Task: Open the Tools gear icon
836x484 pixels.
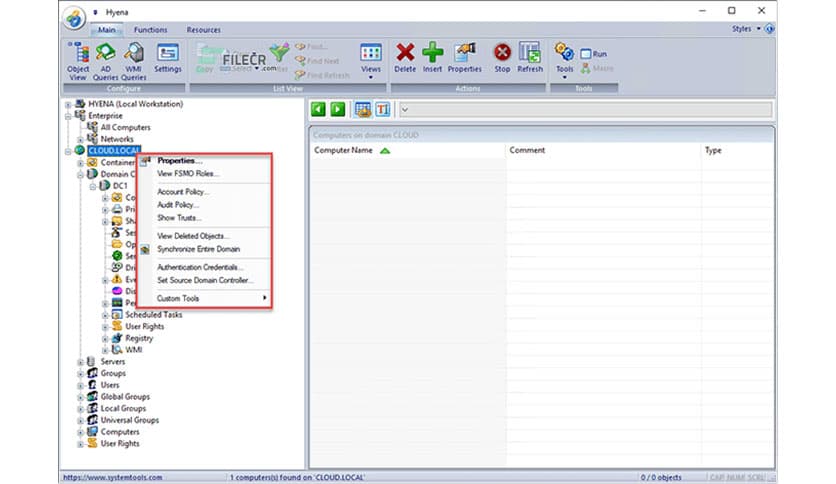Action: point(564,53)
